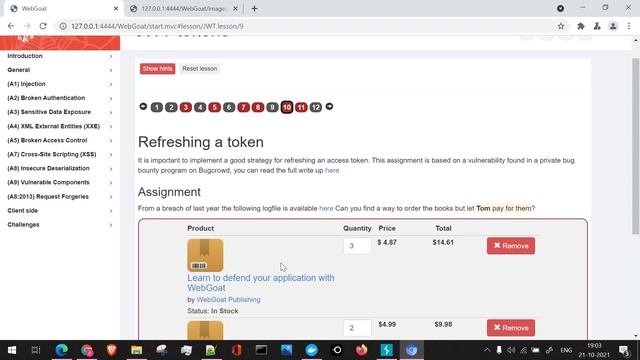Image resolution: width=640 pixels, height=360 pixels.
Task: Jump to lesson page 9
Action: [272, 107]
